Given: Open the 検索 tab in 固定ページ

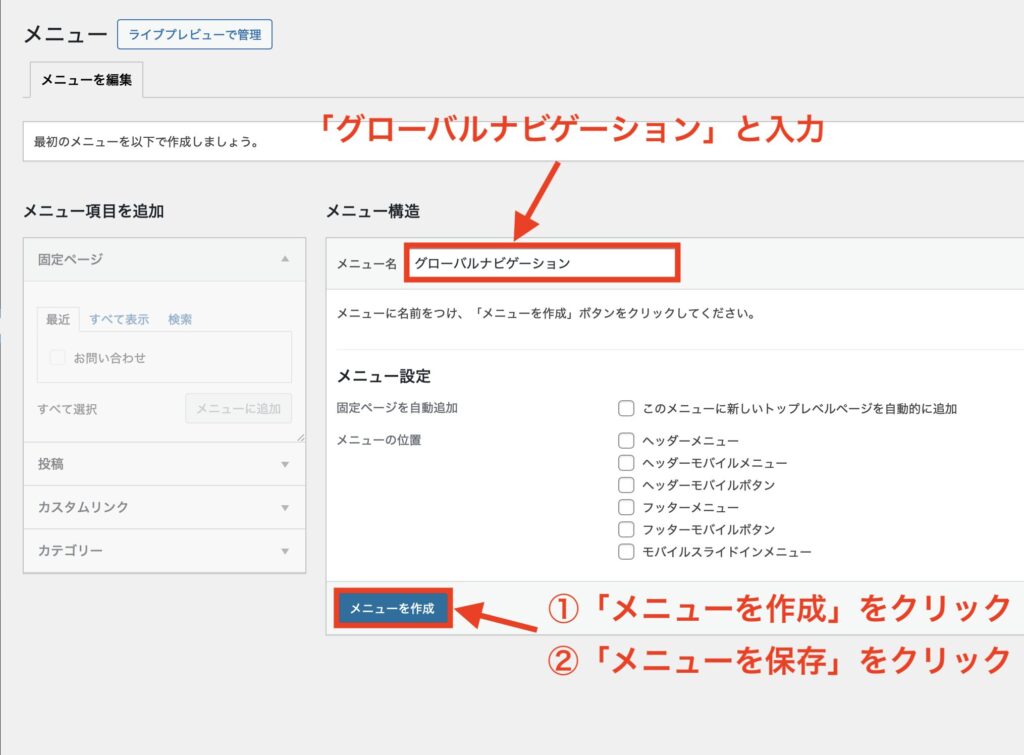Looking at the screenshot, I should [180, 319].
